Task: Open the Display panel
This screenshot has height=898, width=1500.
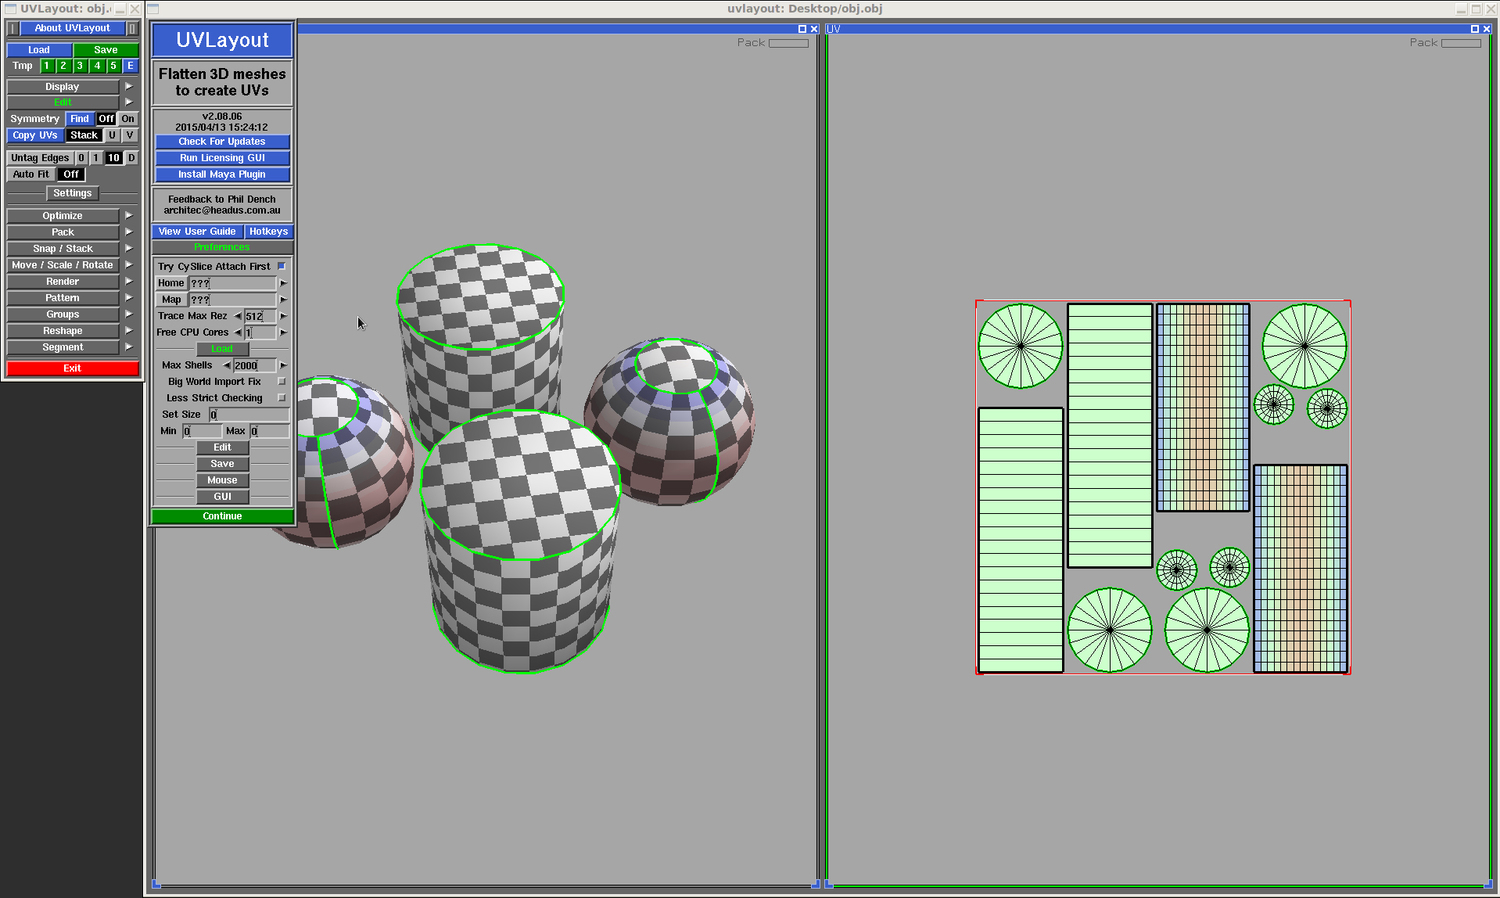Action: [x=62, y=87]
